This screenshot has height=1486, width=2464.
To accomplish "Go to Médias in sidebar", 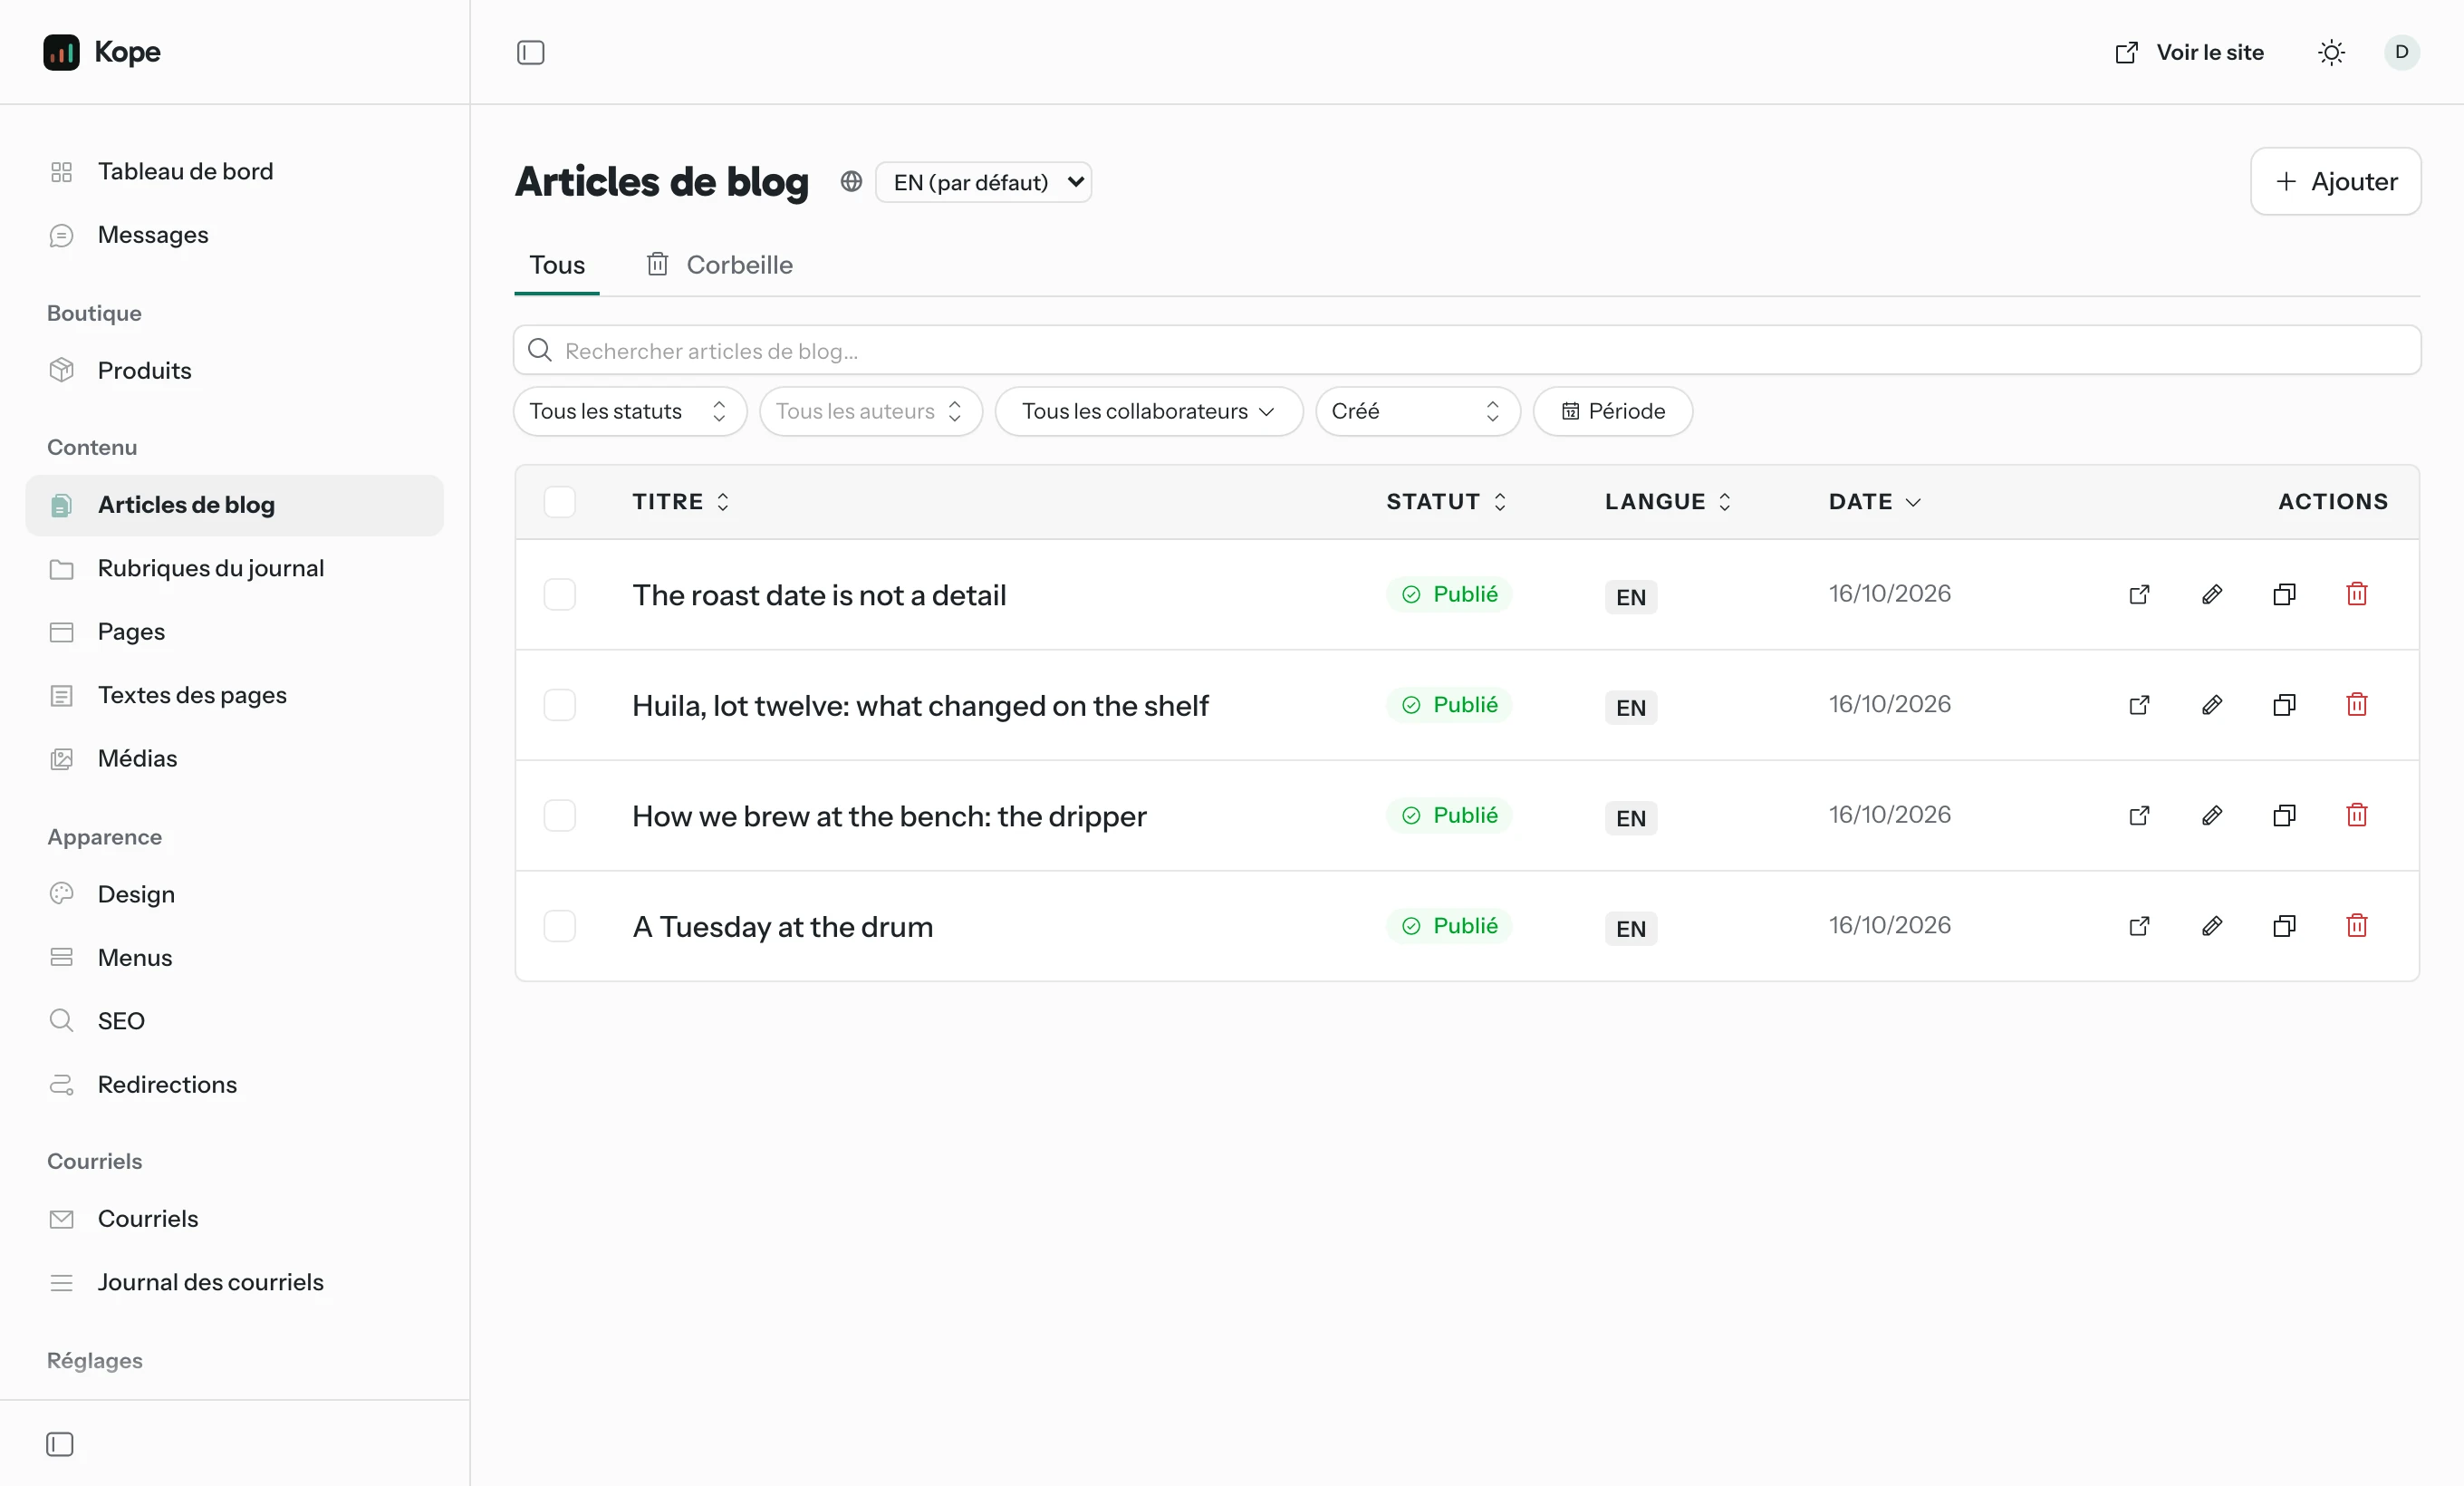I will pos(234,758).
